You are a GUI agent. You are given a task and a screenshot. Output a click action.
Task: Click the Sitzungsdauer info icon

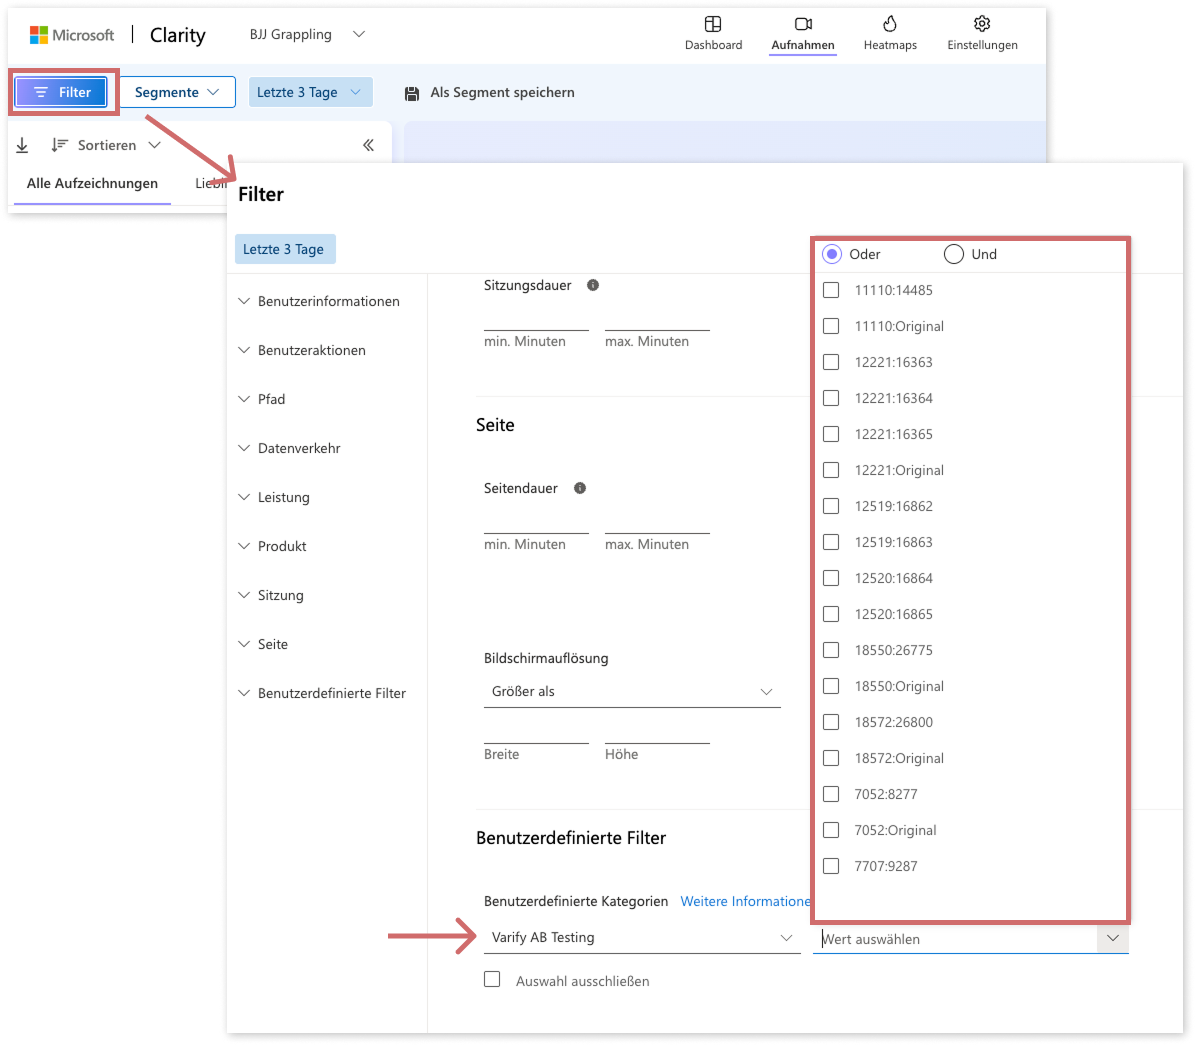click(593, 285)
